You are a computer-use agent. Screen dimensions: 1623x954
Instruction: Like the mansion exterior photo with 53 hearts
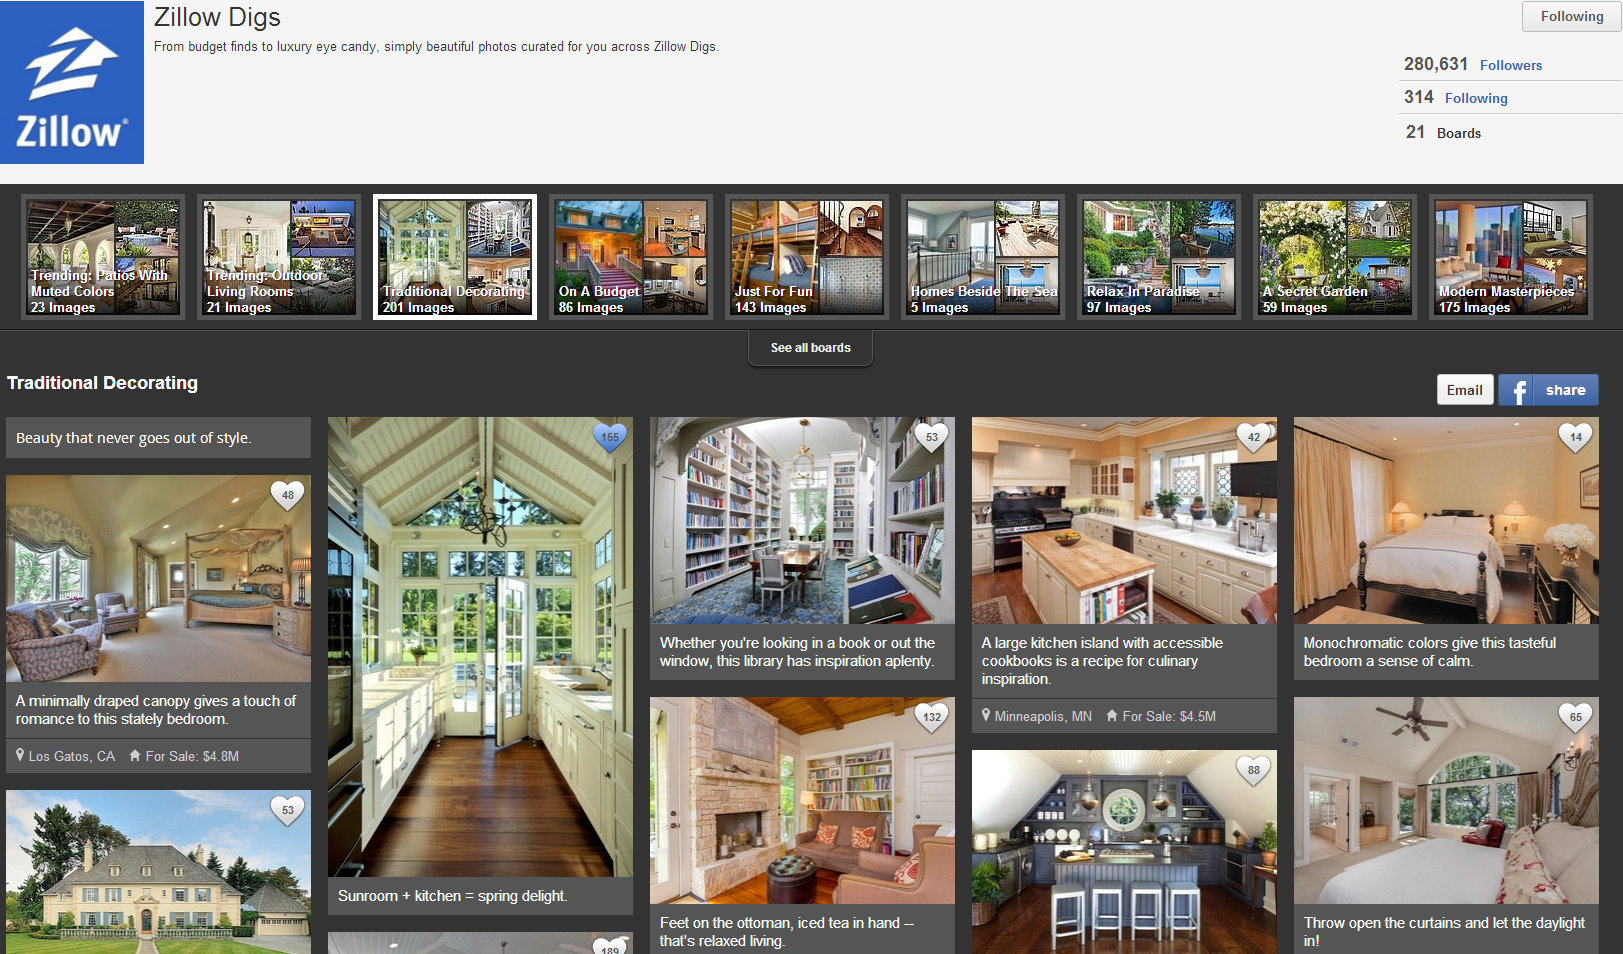[x=288, y=810]
